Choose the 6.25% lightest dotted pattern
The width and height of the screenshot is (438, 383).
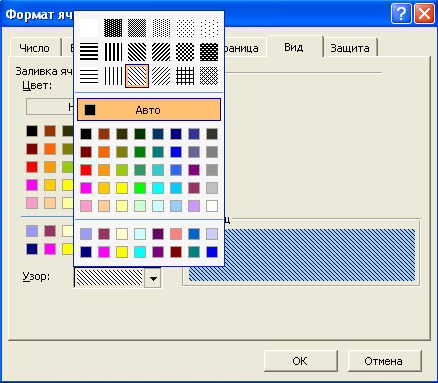209,28
